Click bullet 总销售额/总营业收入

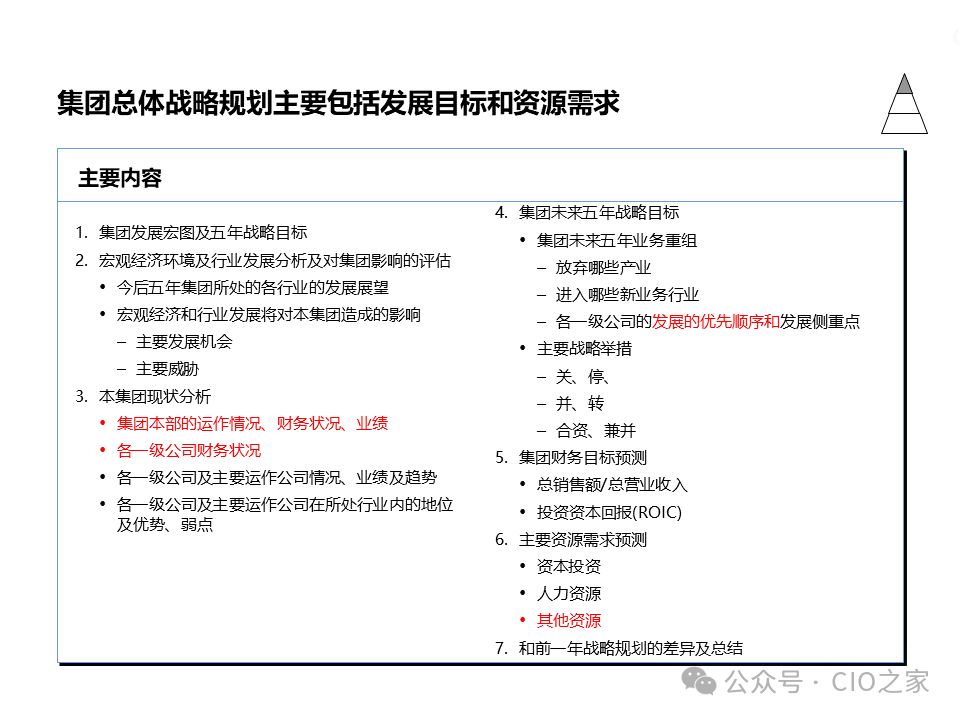point(612,485)
